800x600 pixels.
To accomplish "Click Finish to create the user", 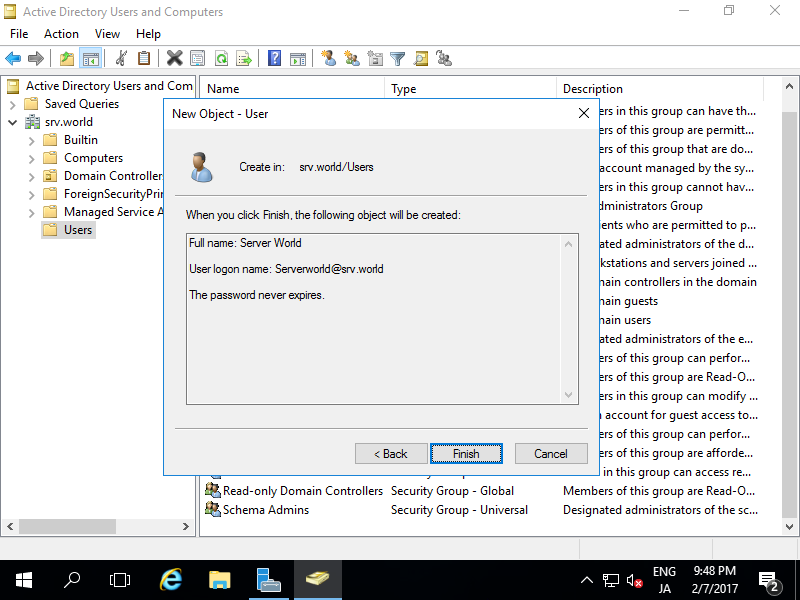I will 466,454.
